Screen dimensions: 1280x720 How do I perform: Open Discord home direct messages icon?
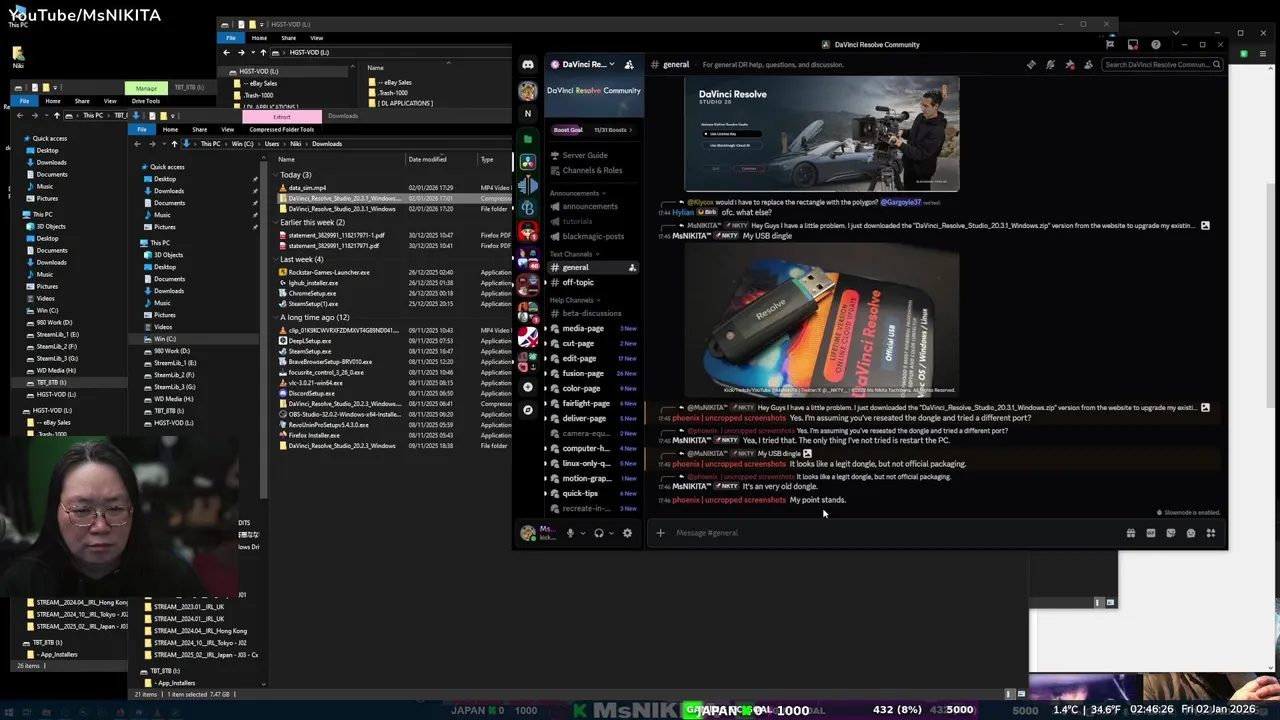click(527, 65)
